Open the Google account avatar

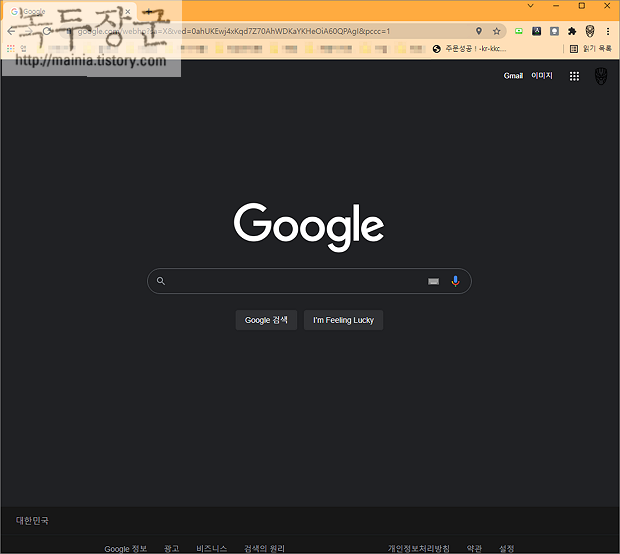tap(601, 76)
